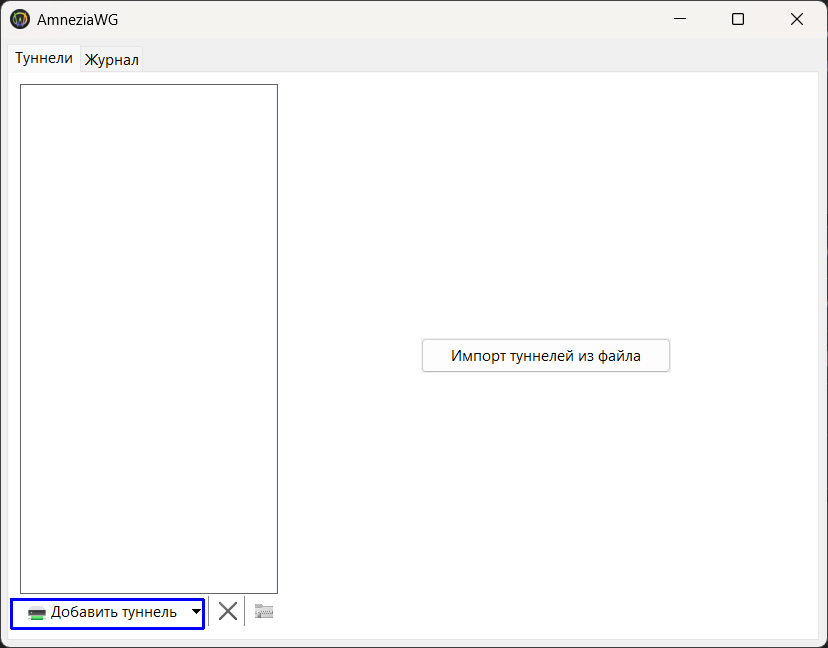Viewport: 828px width, 648px height.
Task: Expand the Добавить туннель dropdown arrow
Action: point(196,612)
